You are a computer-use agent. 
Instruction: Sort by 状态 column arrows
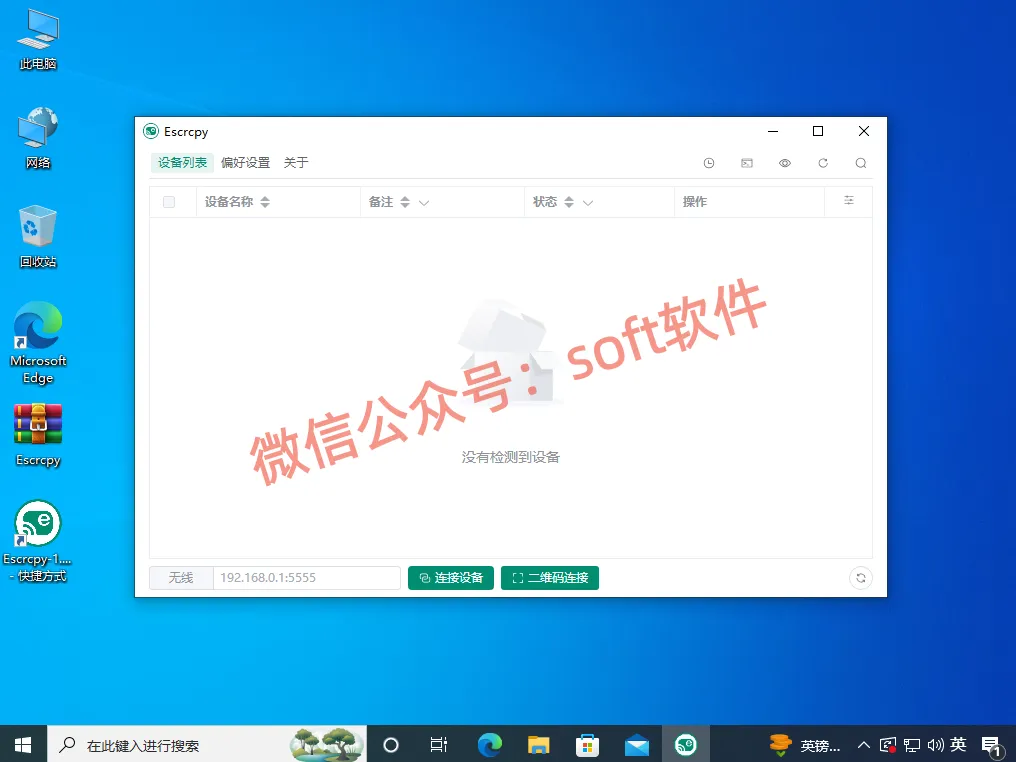[569, 202]
